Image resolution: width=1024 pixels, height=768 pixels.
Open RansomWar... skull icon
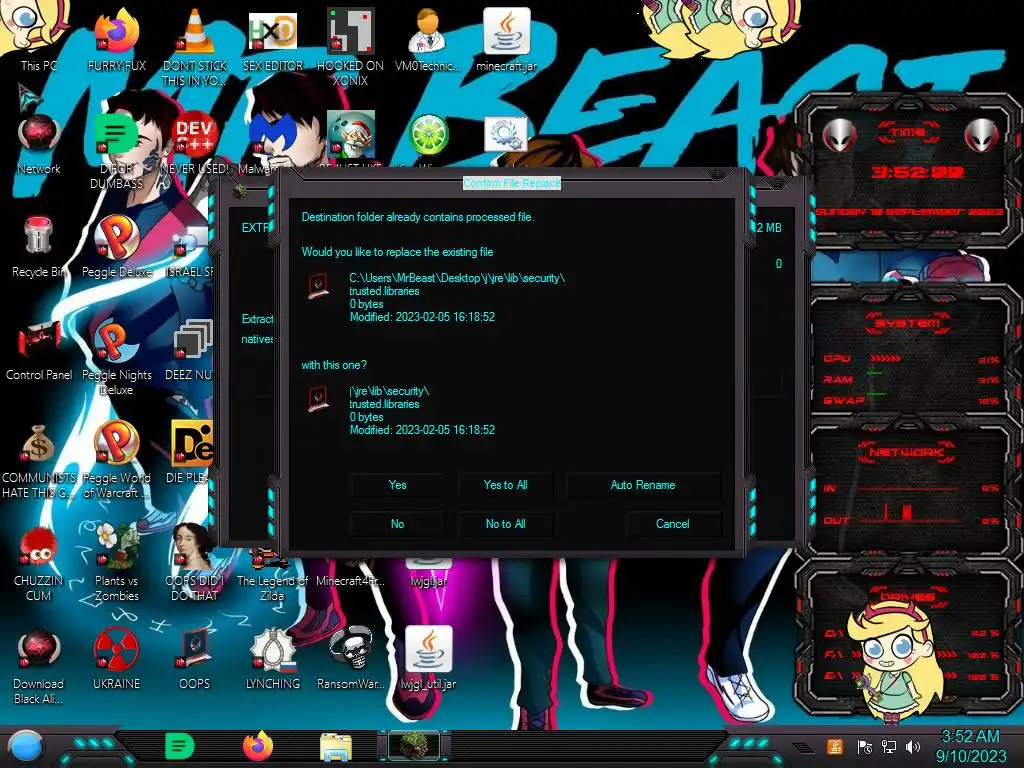[350, 660]
